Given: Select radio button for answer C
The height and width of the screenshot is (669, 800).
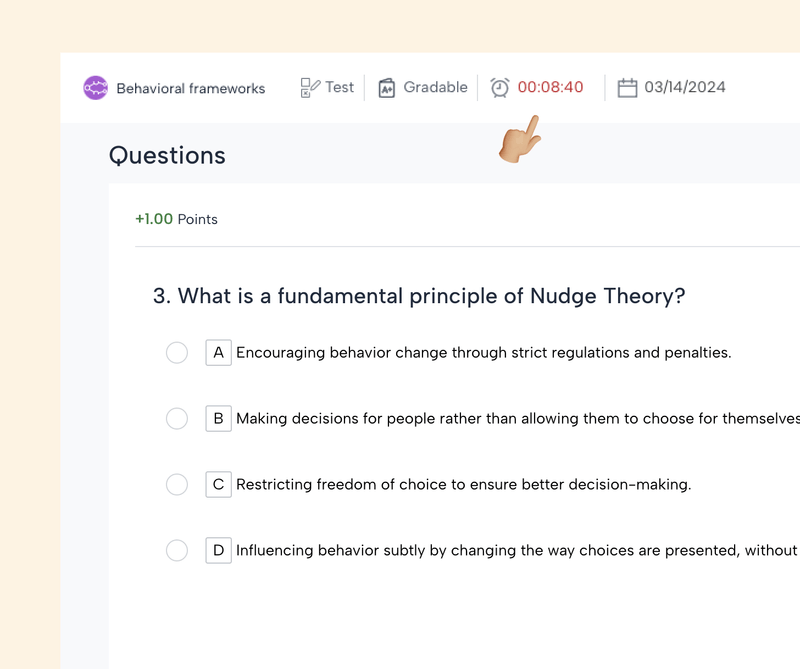Looking at the screenshot, I should [x=177, y=485].
